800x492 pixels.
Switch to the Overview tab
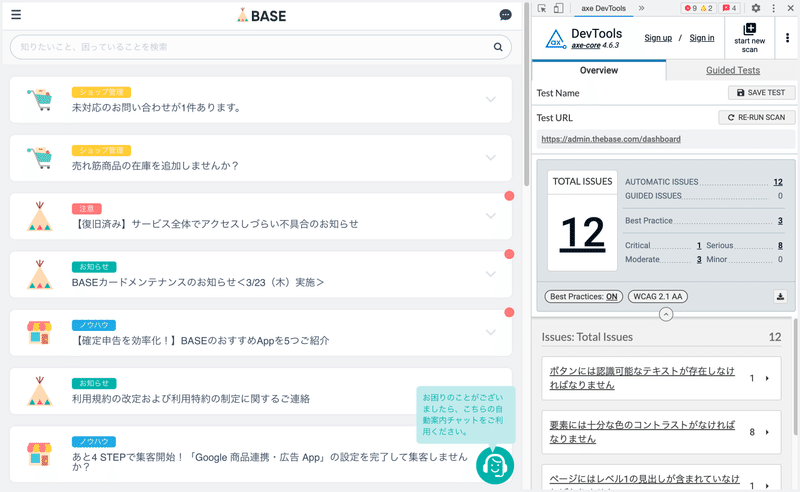pos(598,70)
